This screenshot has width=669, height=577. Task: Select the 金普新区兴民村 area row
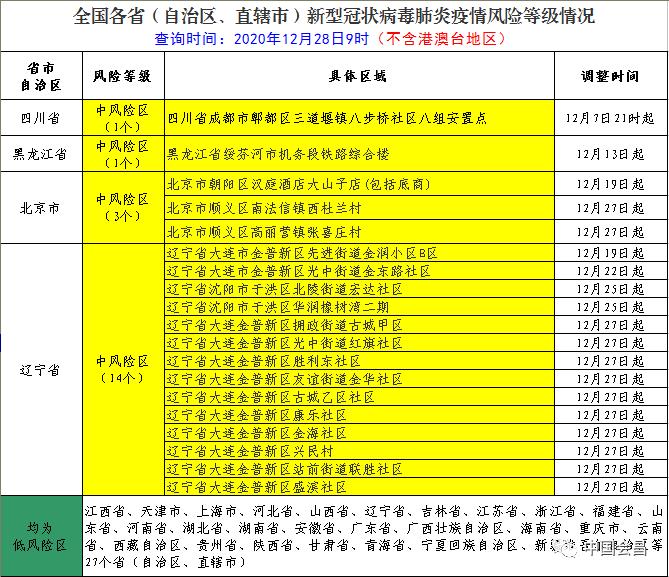click(x=359, y=451)
